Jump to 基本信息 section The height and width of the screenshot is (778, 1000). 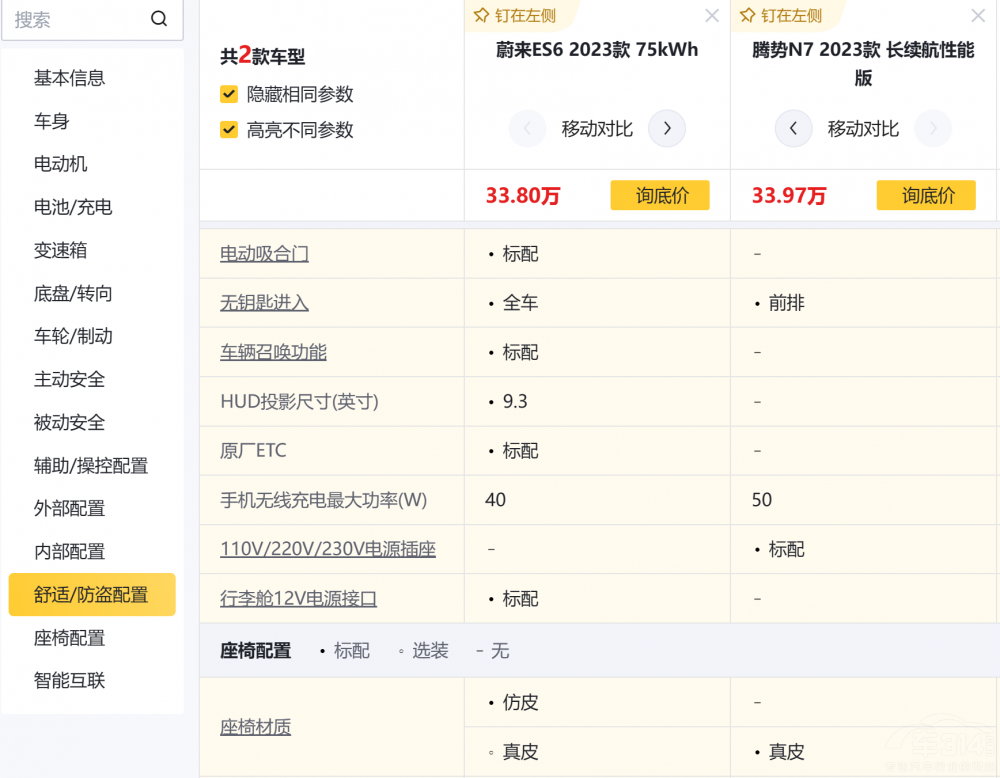click(x=69, y=78)
